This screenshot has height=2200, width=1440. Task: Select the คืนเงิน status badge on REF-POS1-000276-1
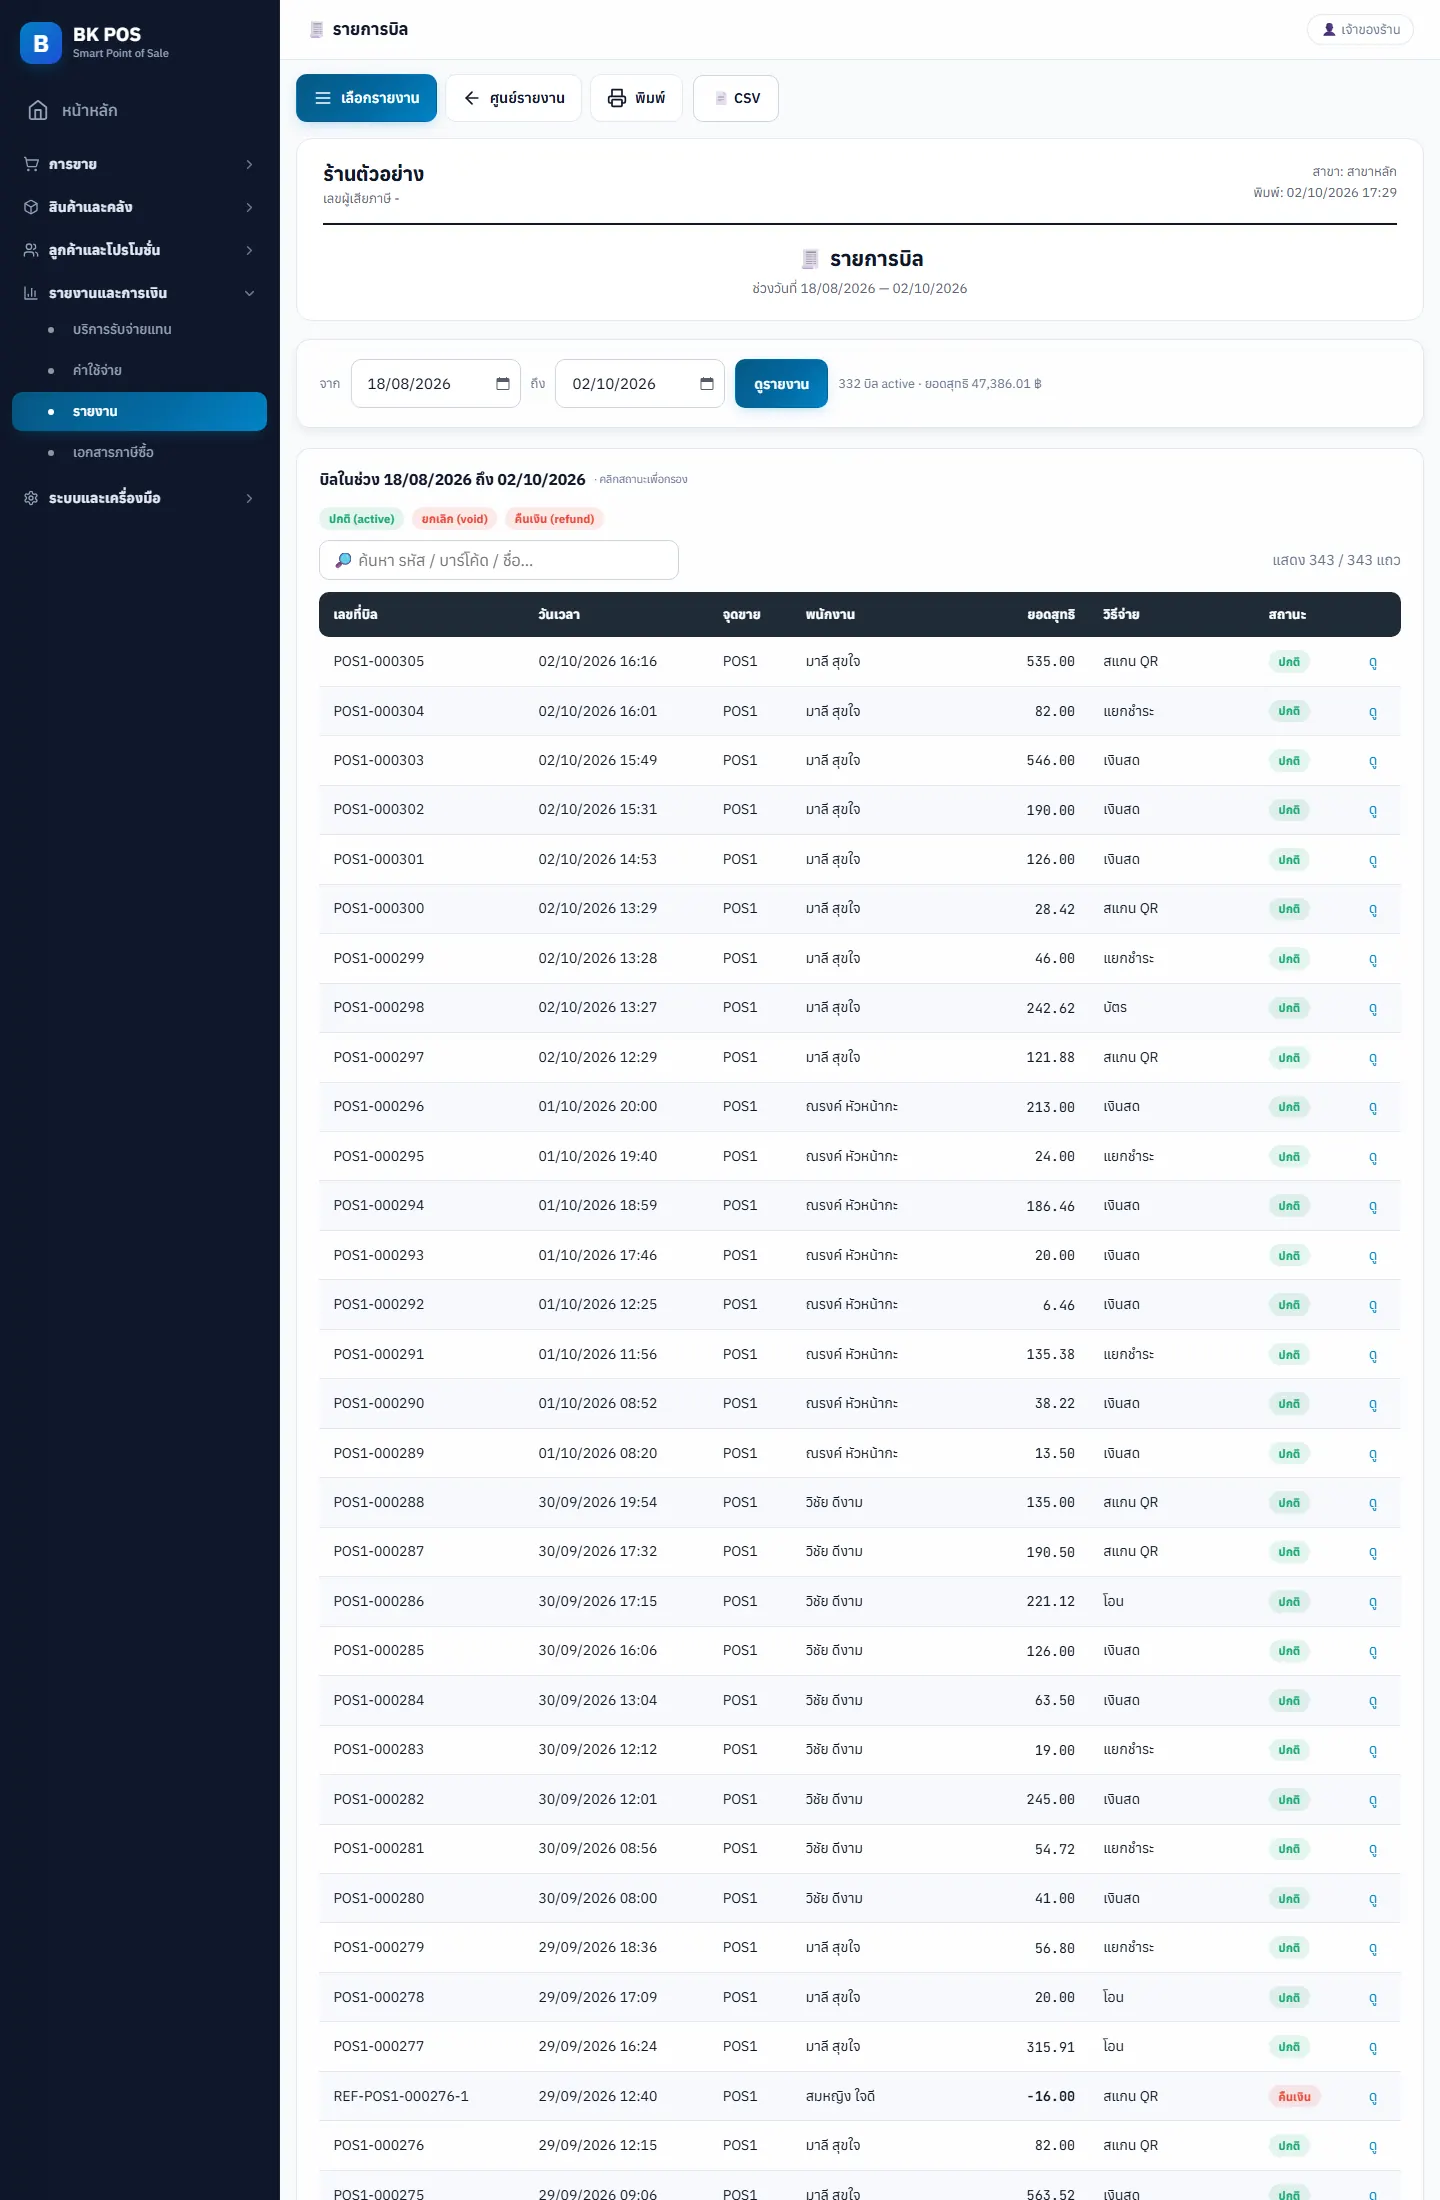(x=1294, y=2097)
